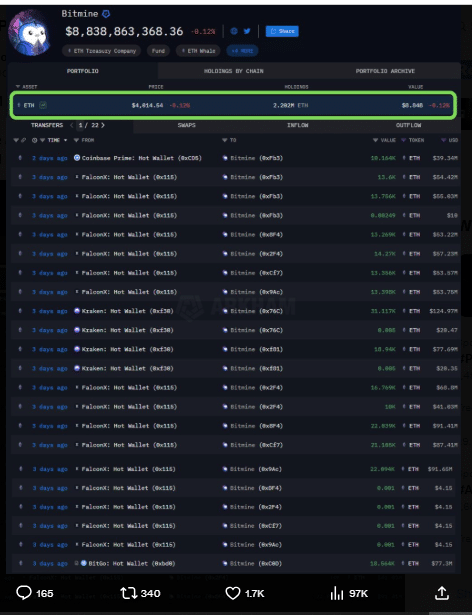
Task: Go to next transfers page arrow
Action: click(103, 125)
